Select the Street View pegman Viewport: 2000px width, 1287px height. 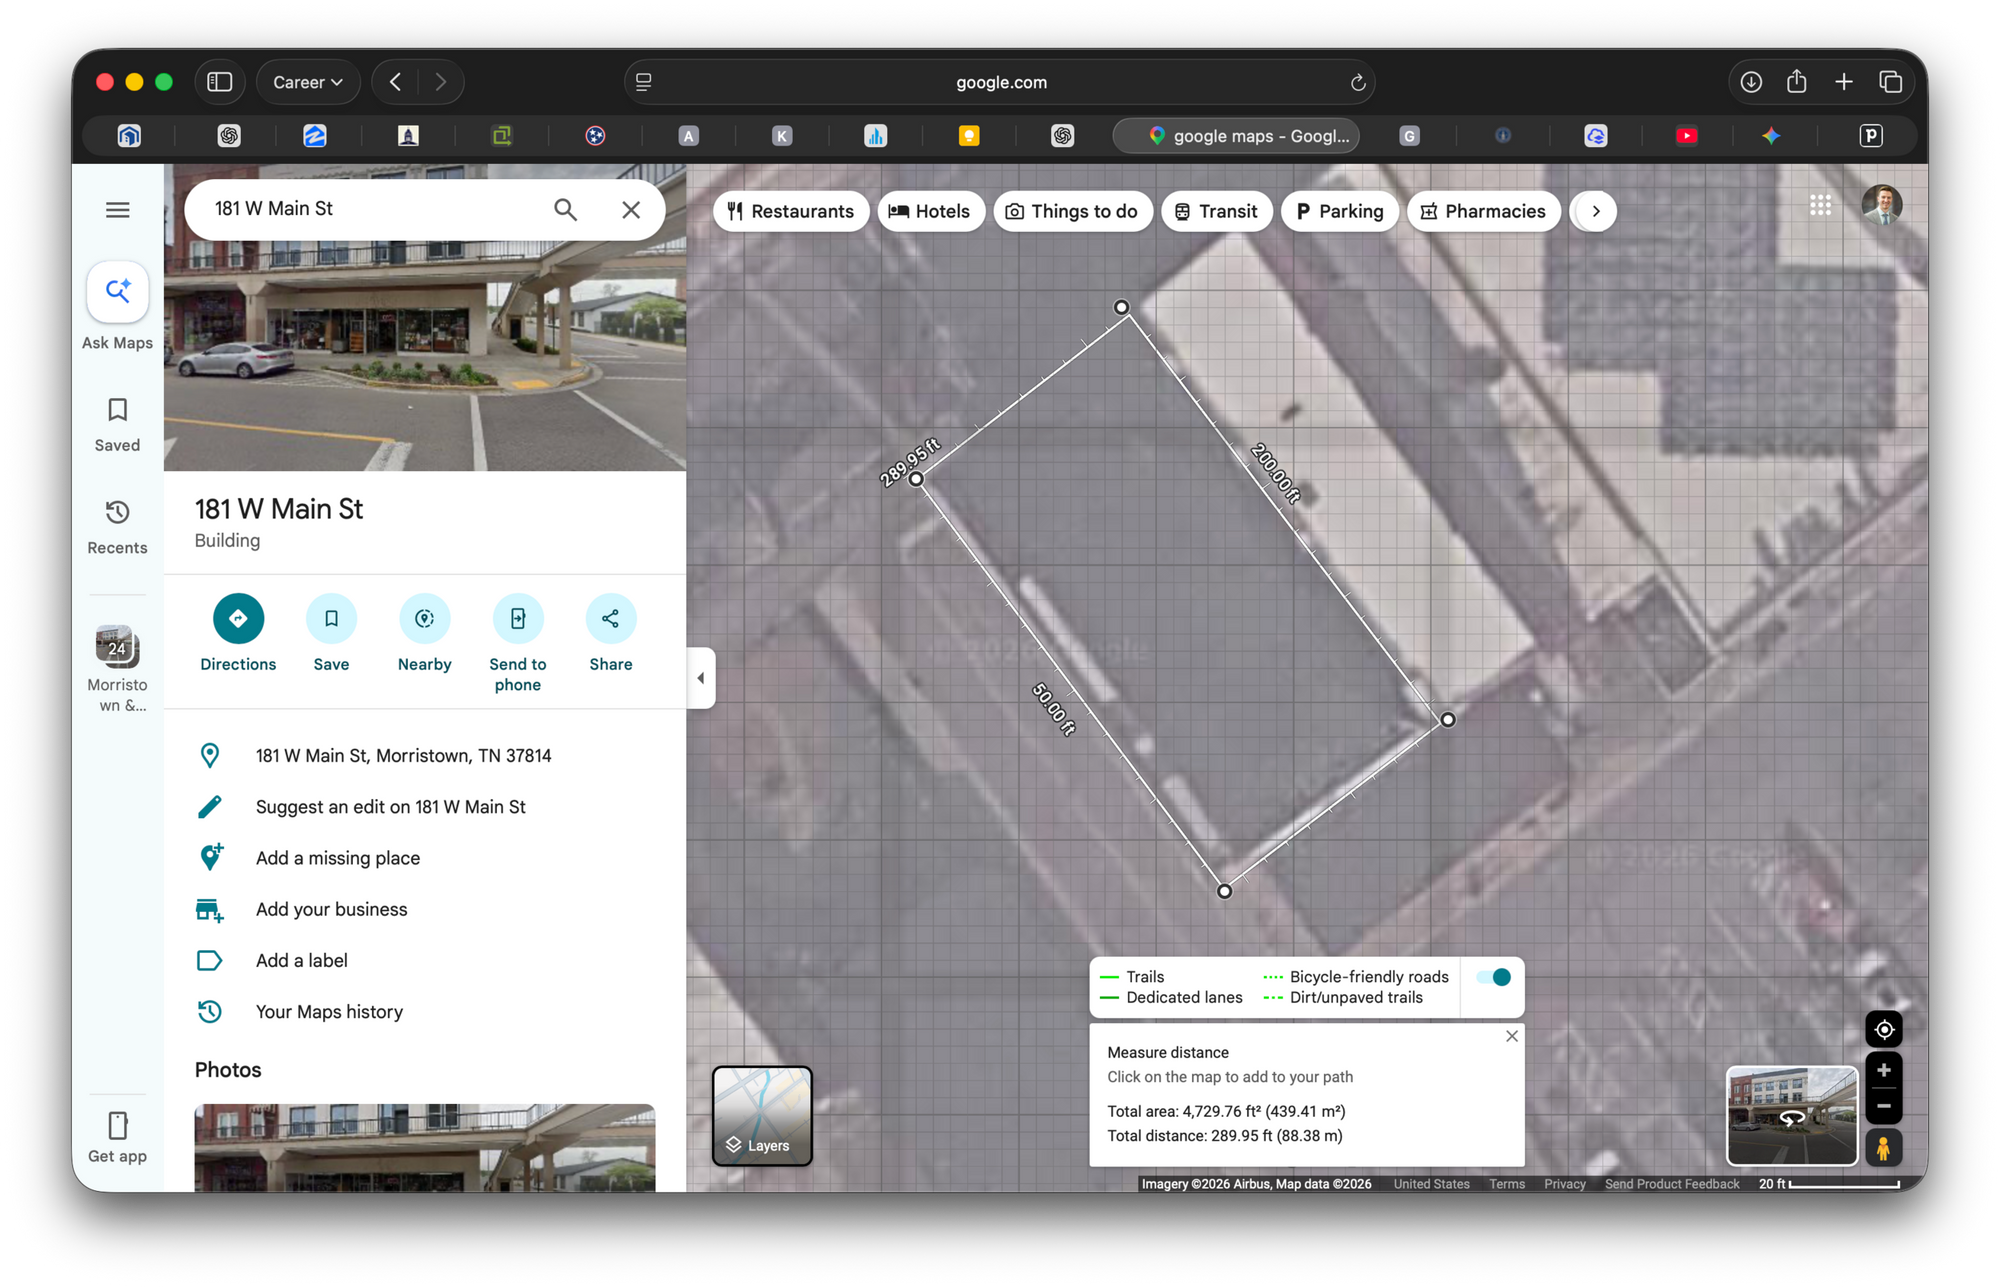tap(1884, 1148)
